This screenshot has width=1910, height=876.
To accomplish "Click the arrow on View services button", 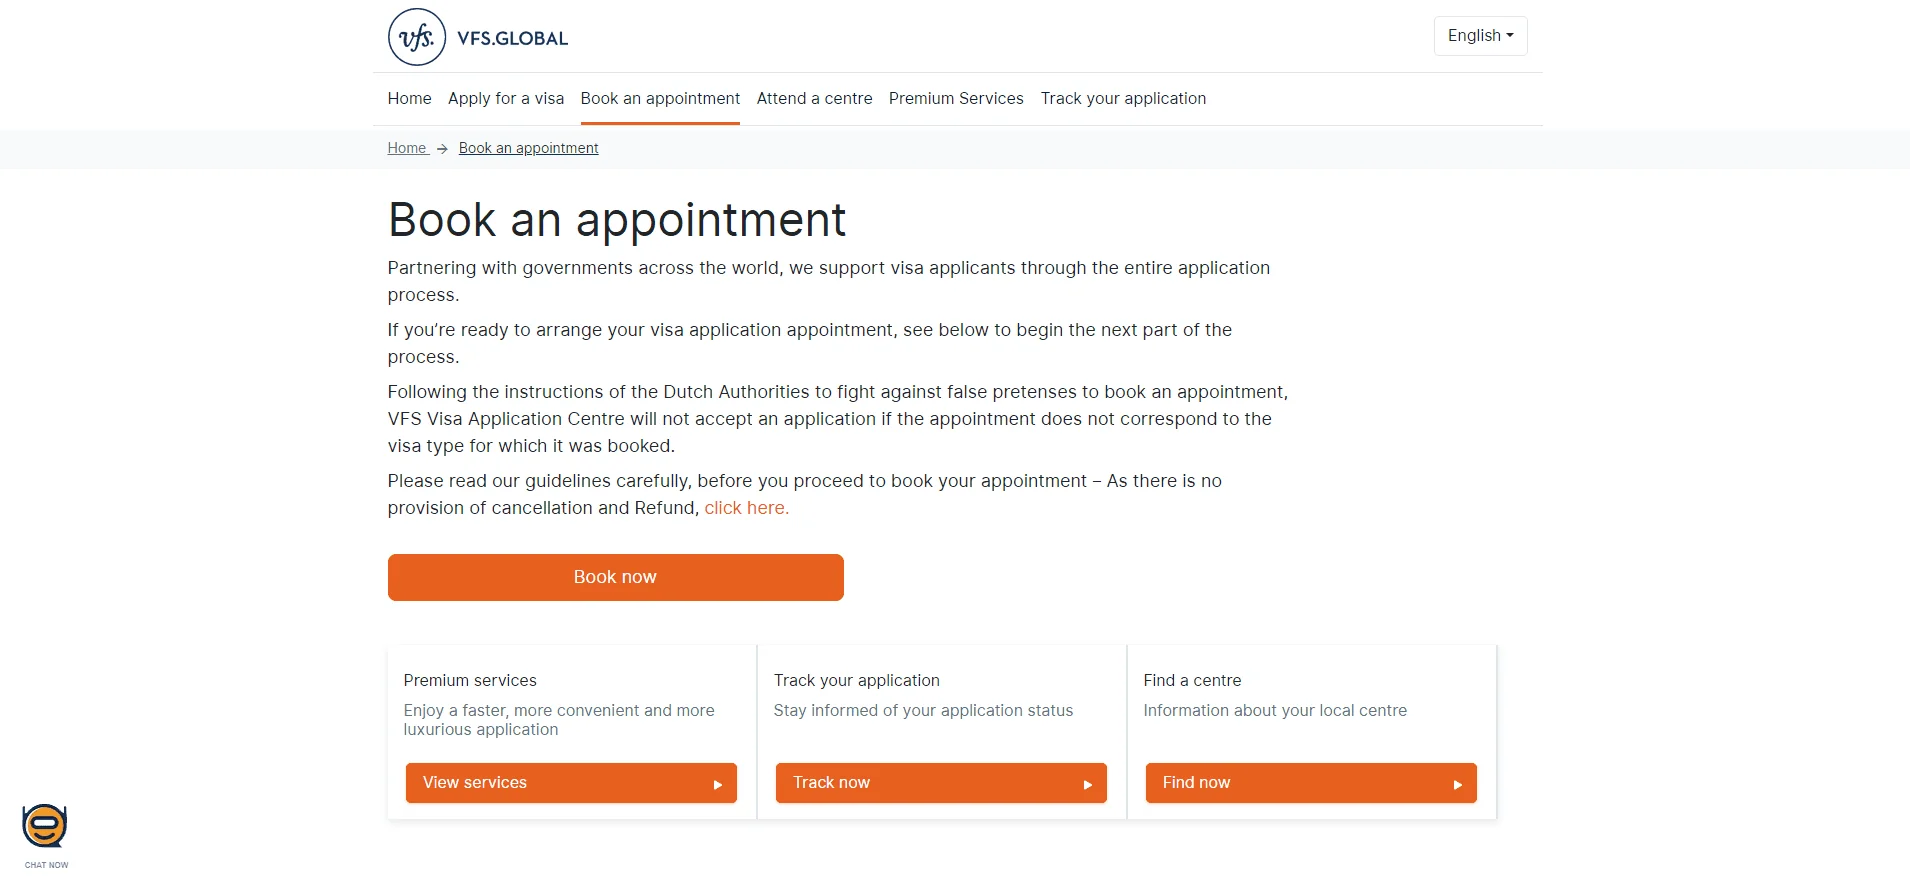I will click(x=717, y=785).
